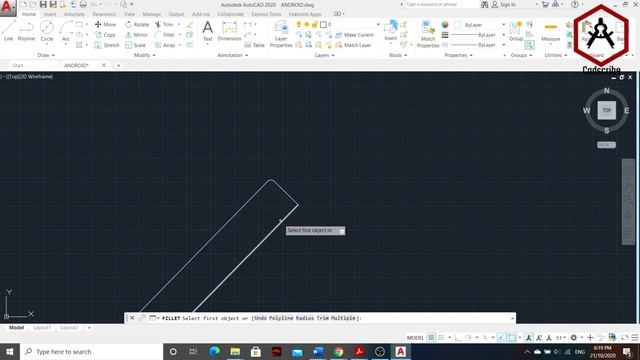Toggle annotation objects visibility in status bar
Viewport: 640px width, 360px height.
coord(529,338)
